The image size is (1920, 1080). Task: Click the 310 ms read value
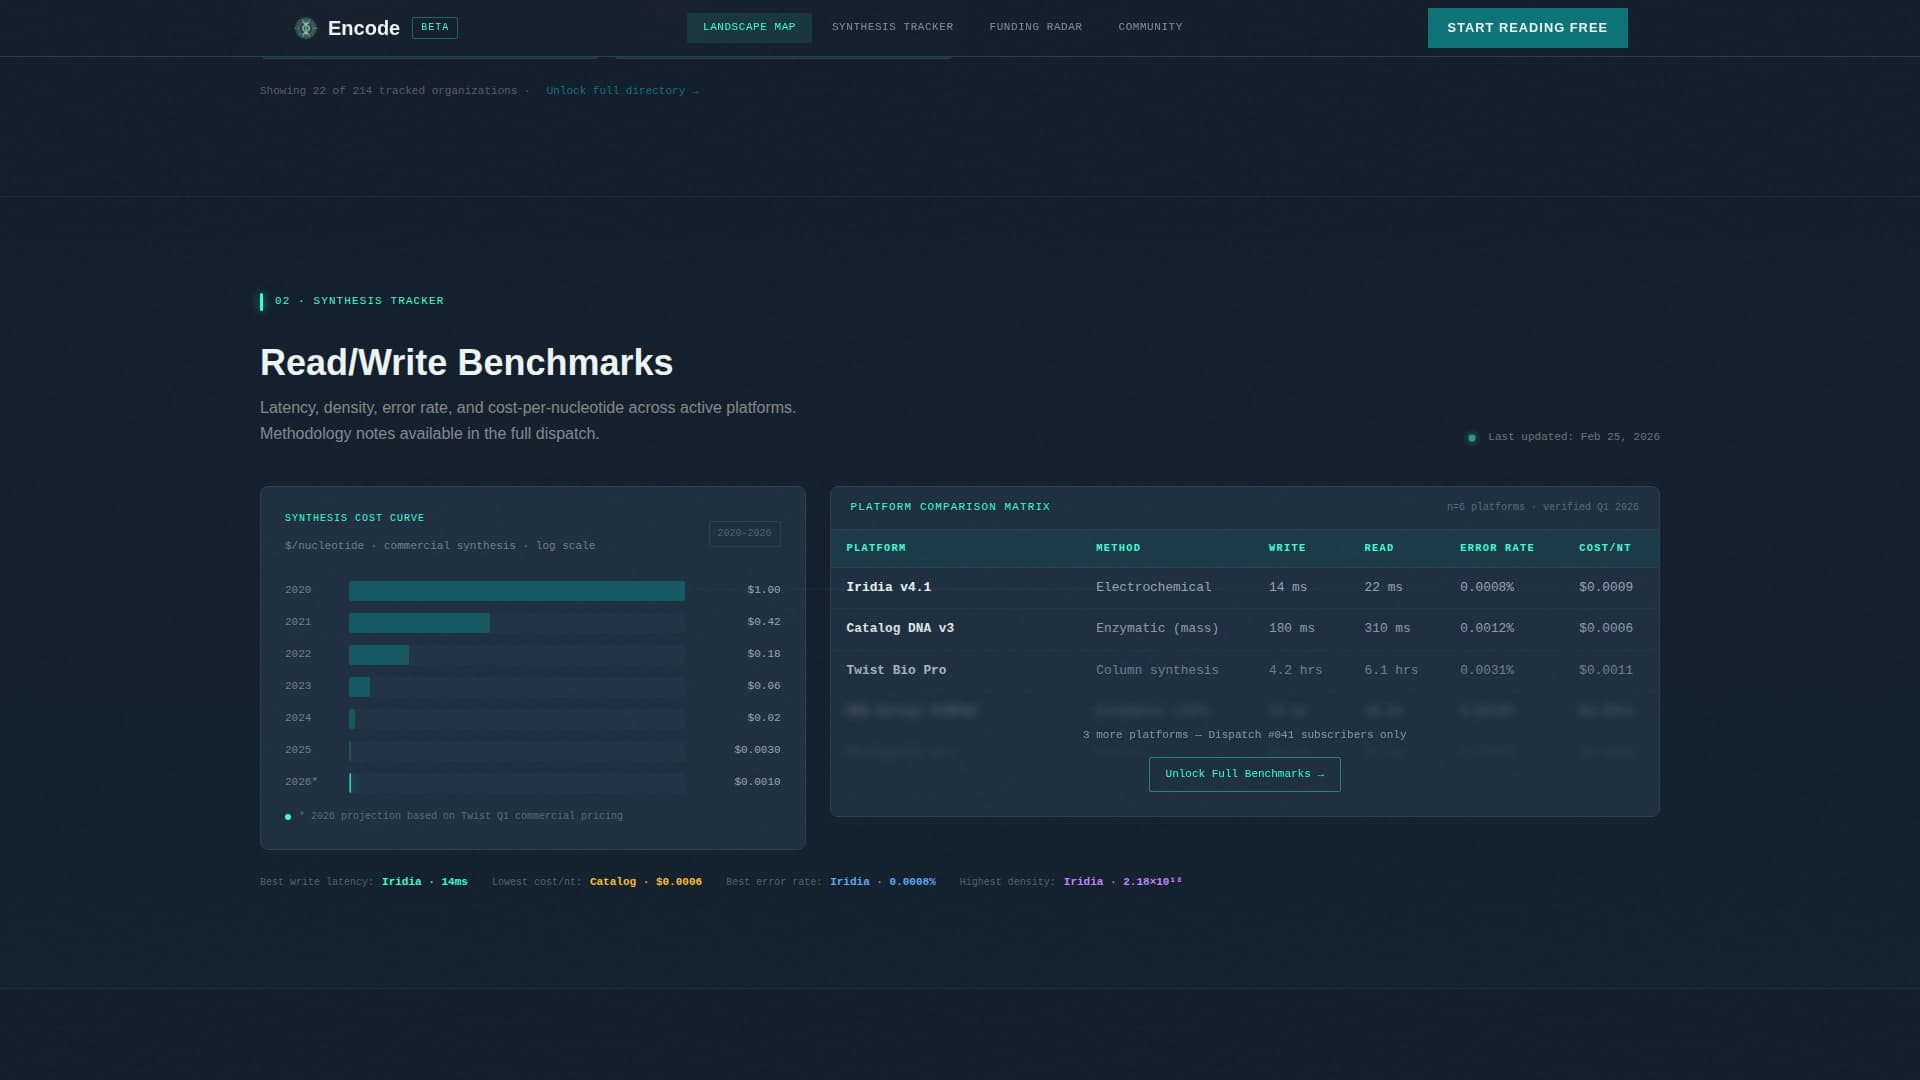[1387, 628]
